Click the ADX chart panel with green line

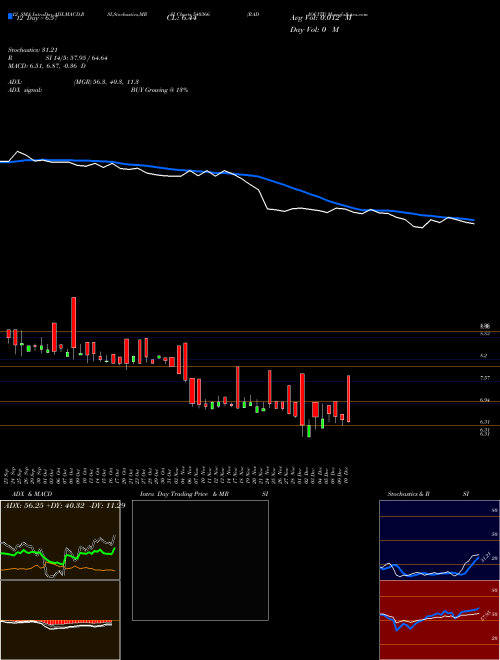pos(60,540)
